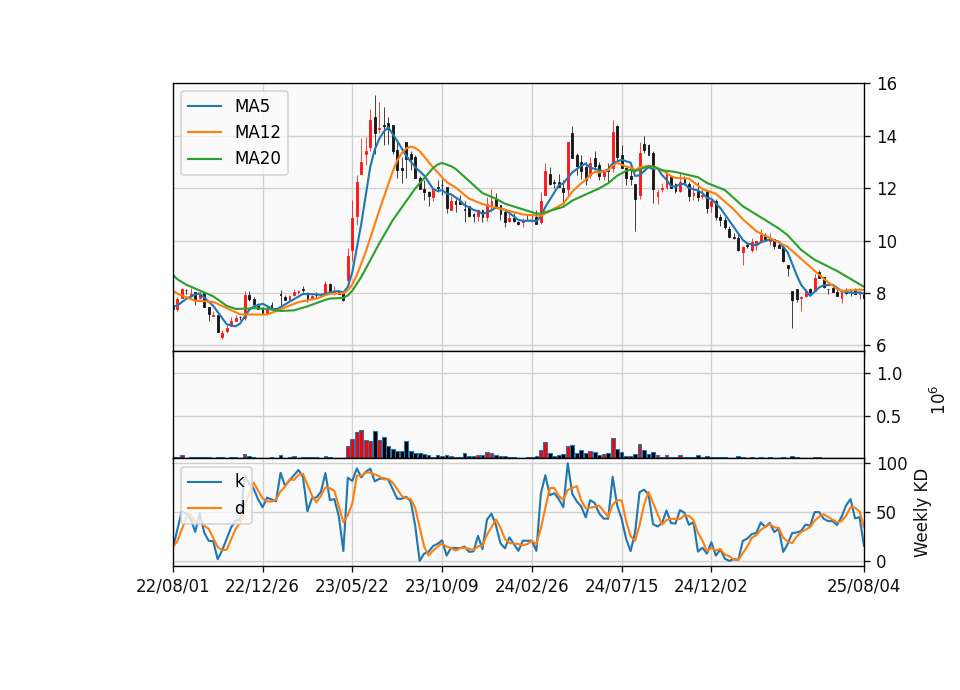Image resolution: width=960 pixels, height=690 pixels.
Task: Select the MA12 legend label
Action: pos(257,132)
